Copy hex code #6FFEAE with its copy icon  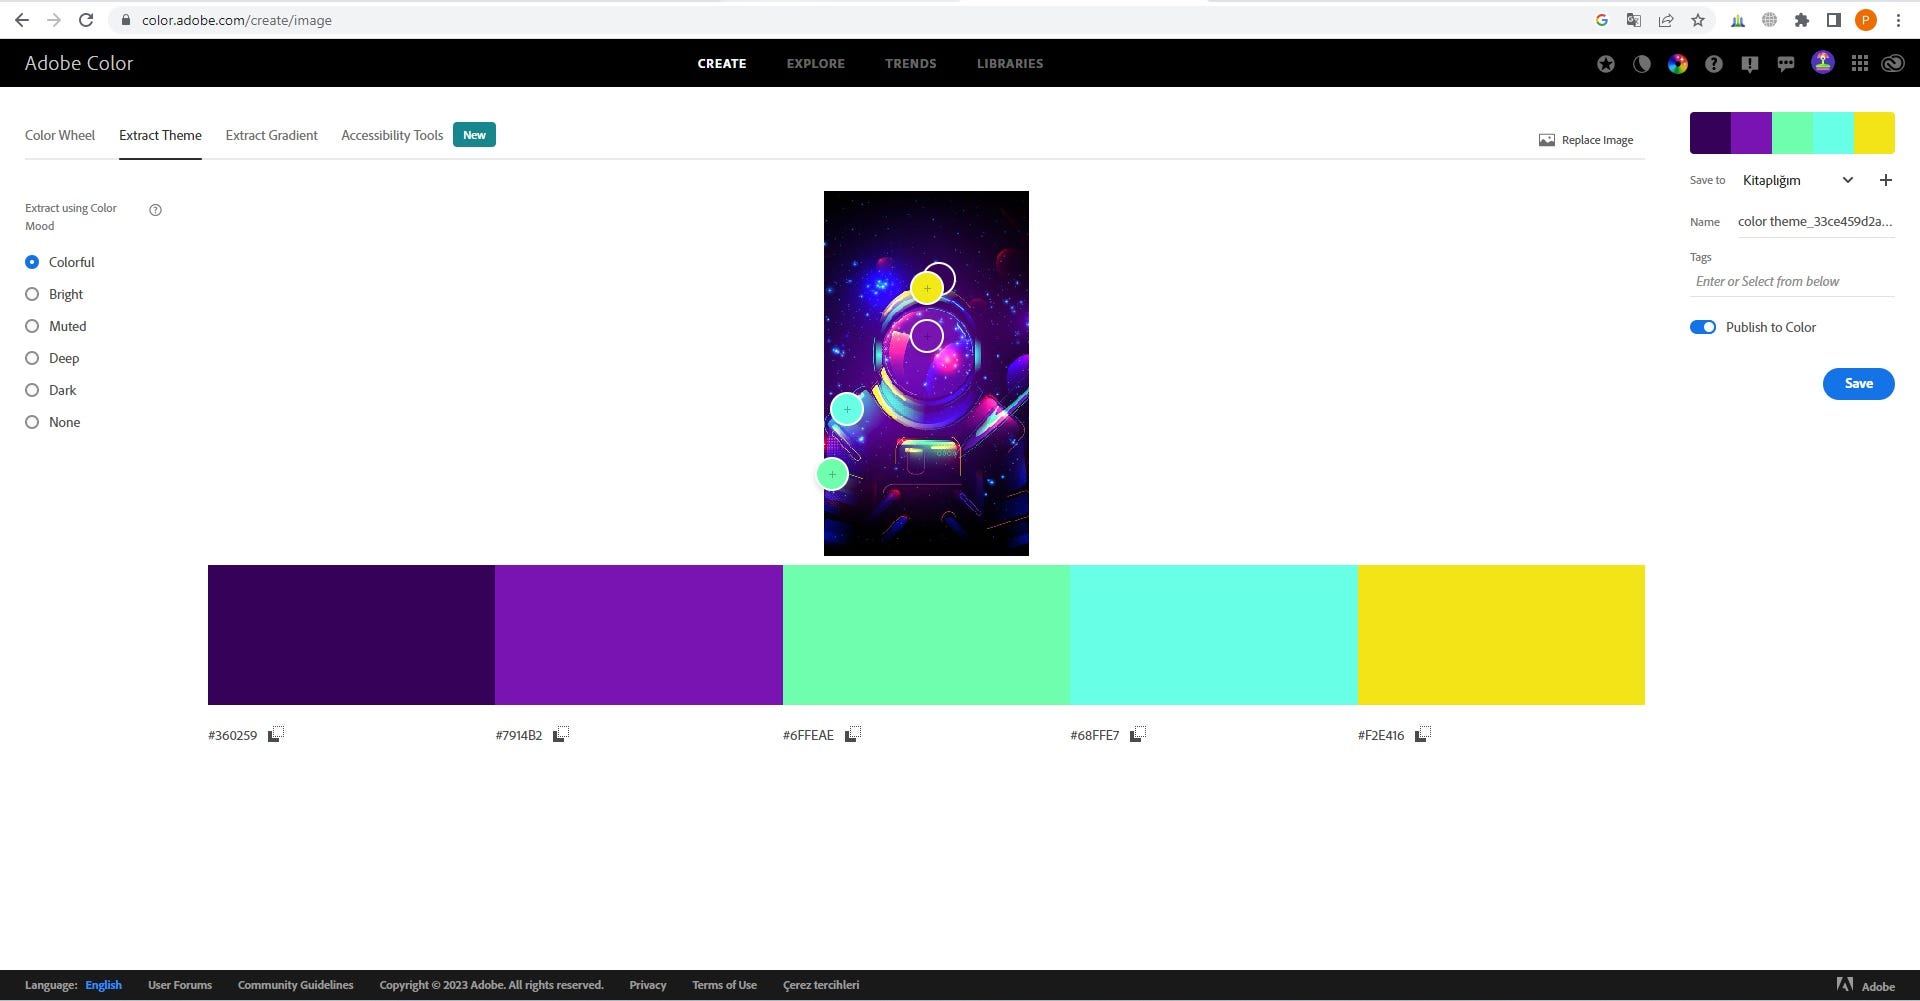tap(852, 734)
